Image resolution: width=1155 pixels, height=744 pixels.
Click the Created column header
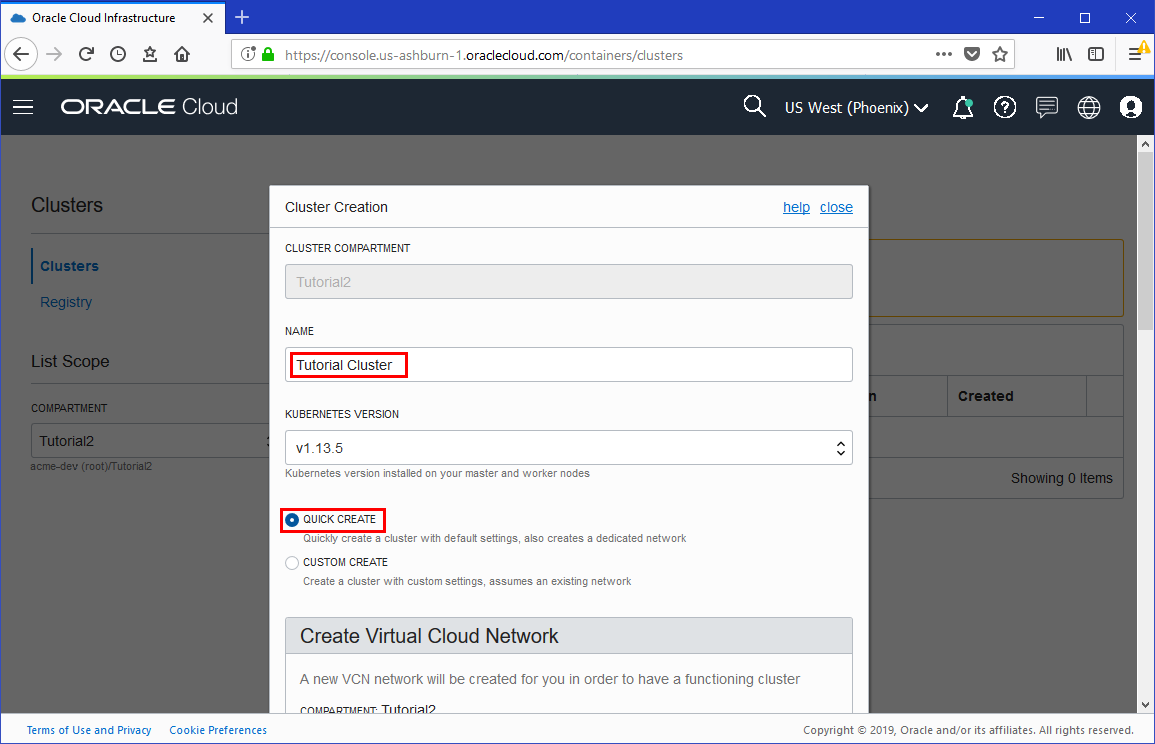(986, 396)
